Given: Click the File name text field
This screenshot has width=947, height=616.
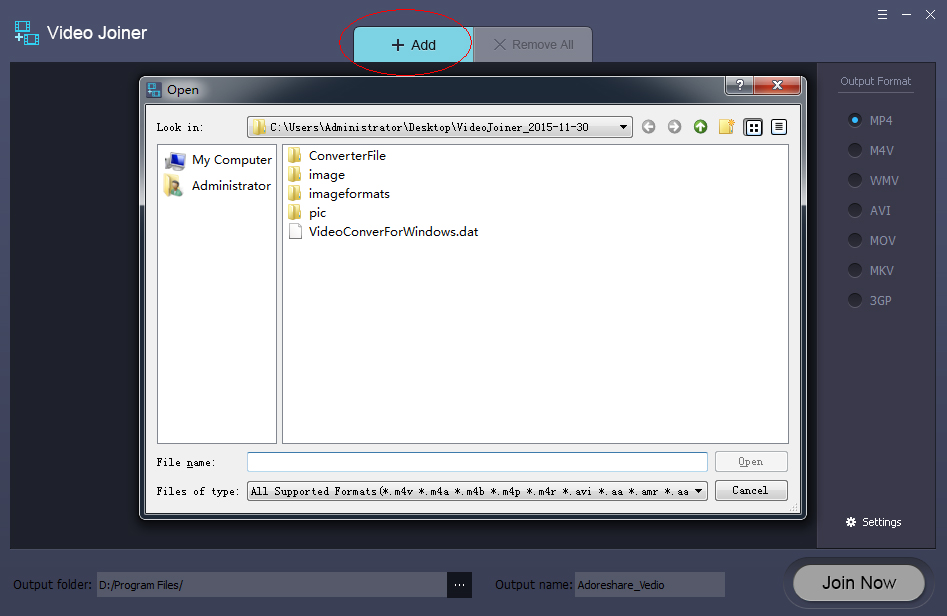Looking at the screenshot, I should click(477, 462).
